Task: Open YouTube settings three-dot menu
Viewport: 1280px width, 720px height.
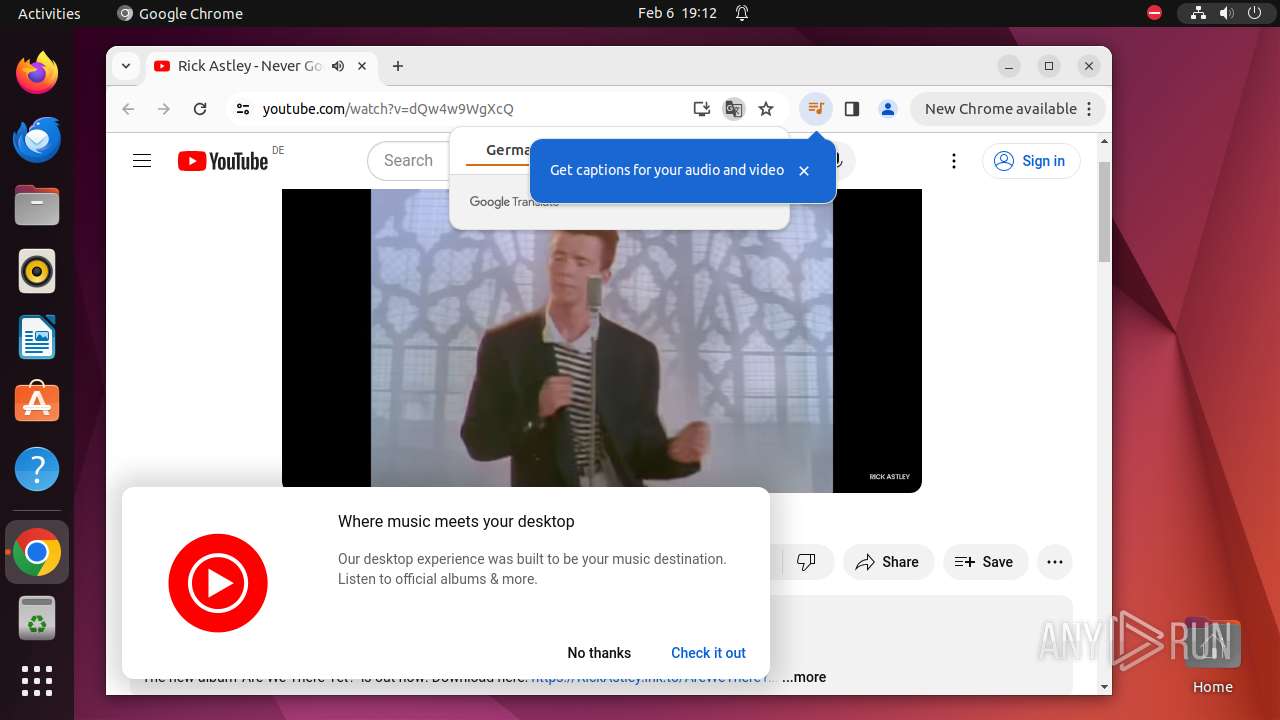Action: 954,161
